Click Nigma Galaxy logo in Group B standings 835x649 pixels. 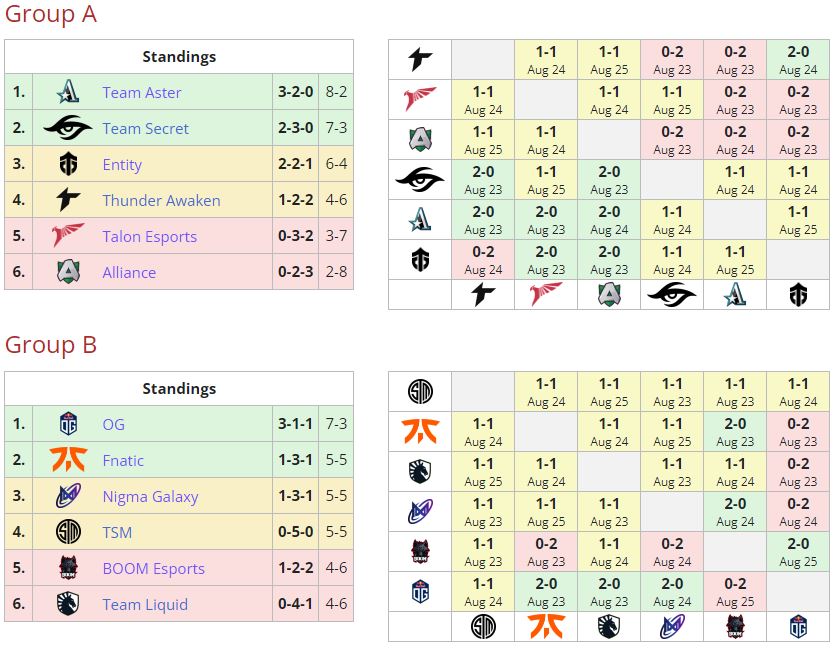point(68,496)
